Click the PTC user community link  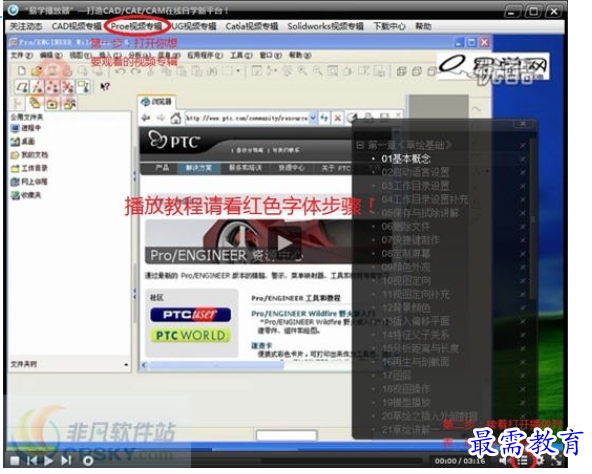pos(190,315)
